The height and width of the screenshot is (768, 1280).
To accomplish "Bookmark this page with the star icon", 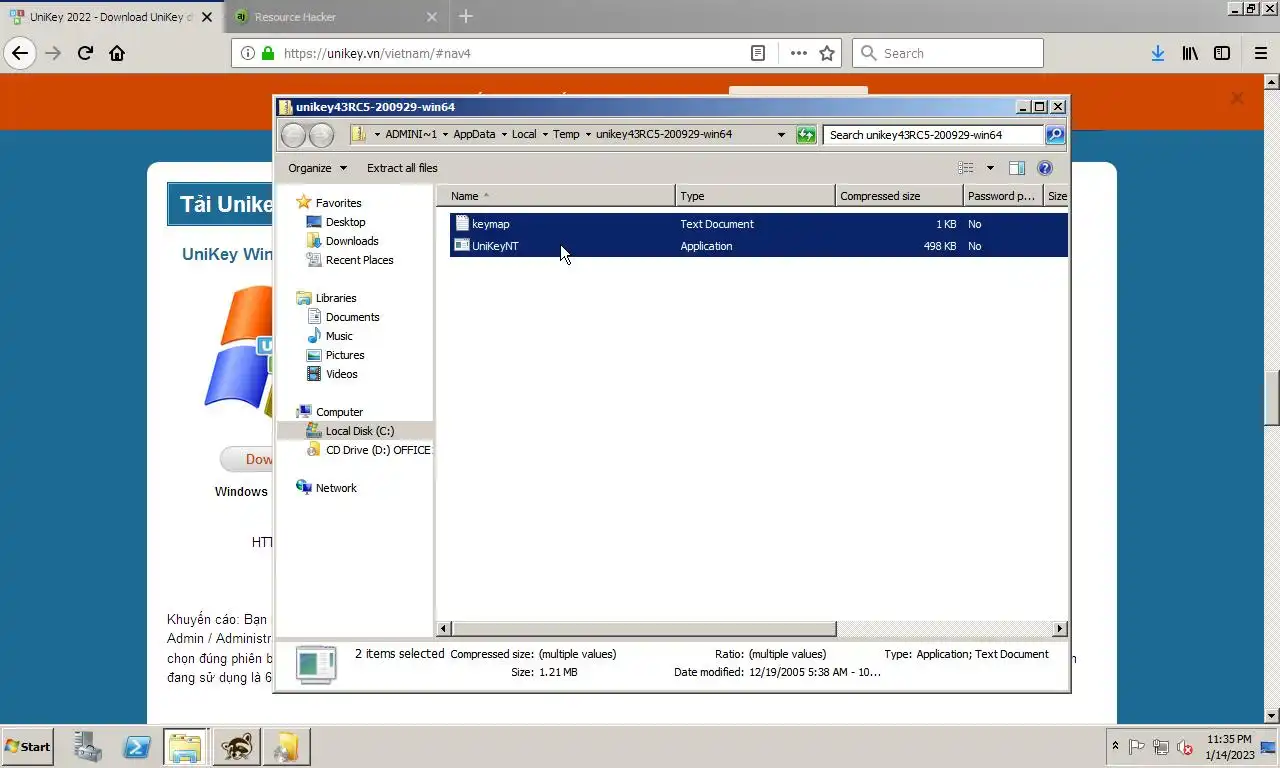I will pos(827,53).
